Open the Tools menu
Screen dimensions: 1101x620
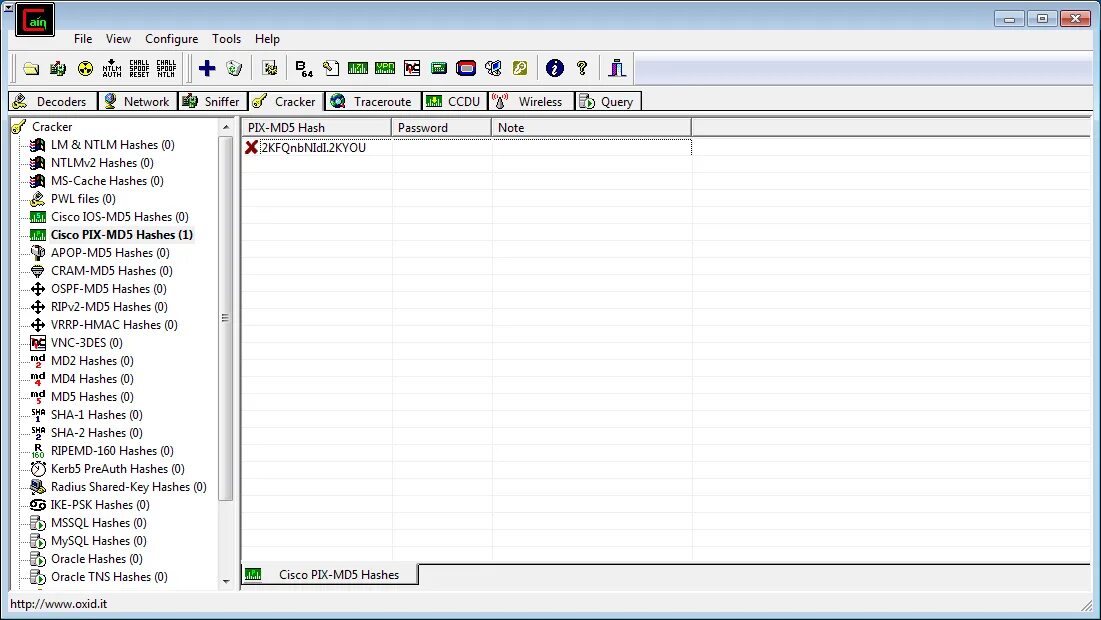226,39
